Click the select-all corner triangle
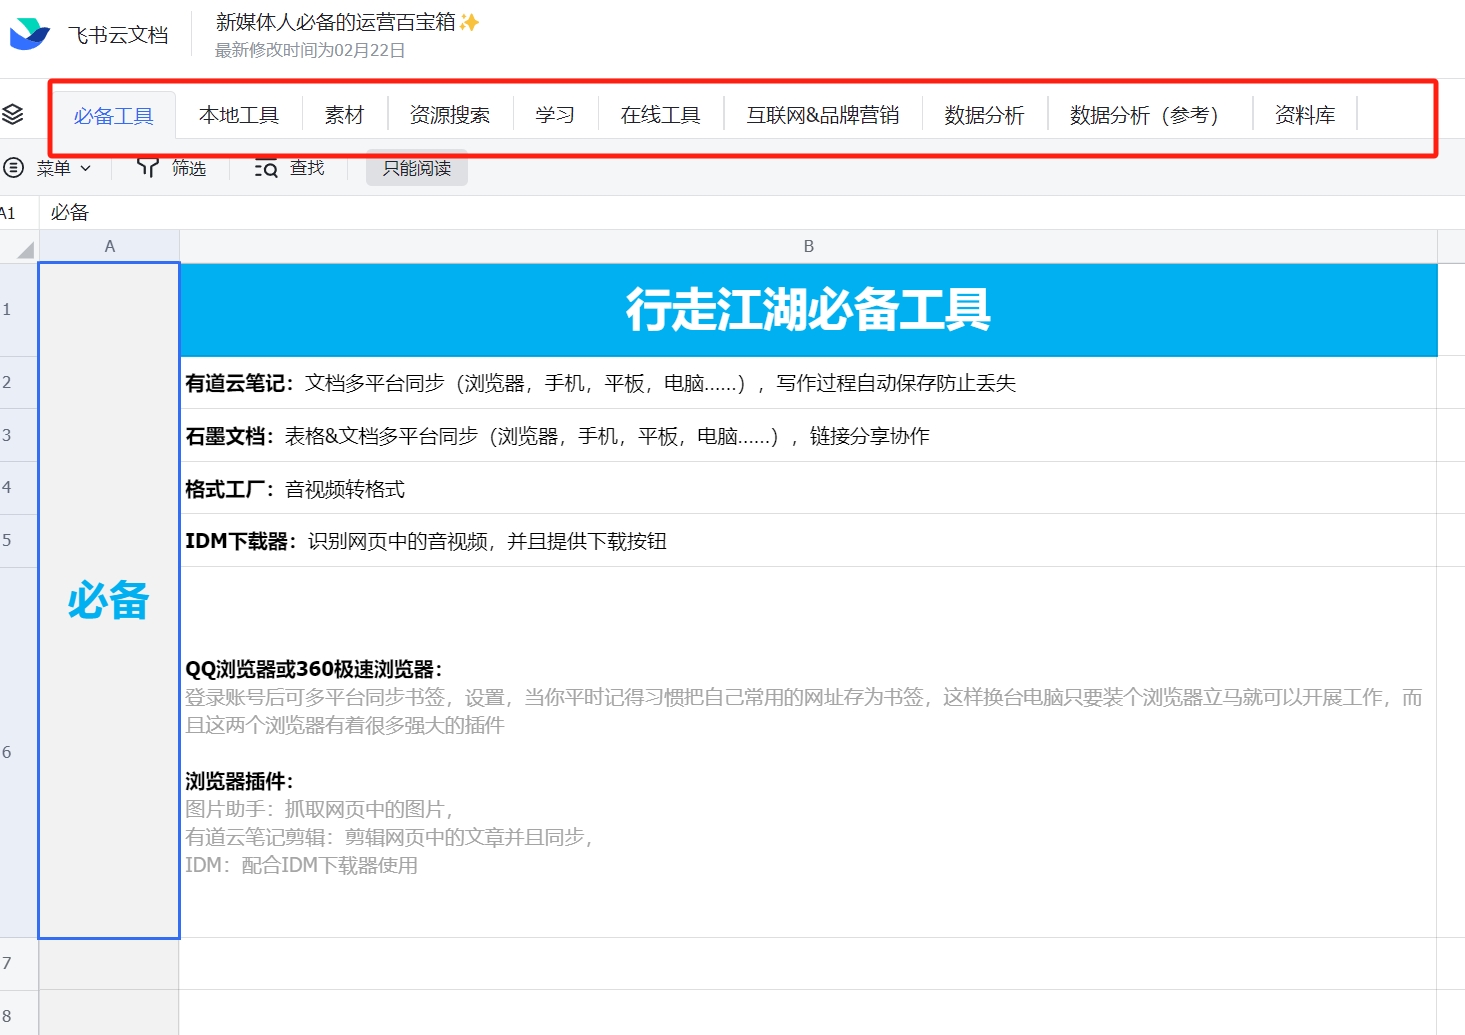The height and width of the screenshot is (1035, 1465). [24, 249]
